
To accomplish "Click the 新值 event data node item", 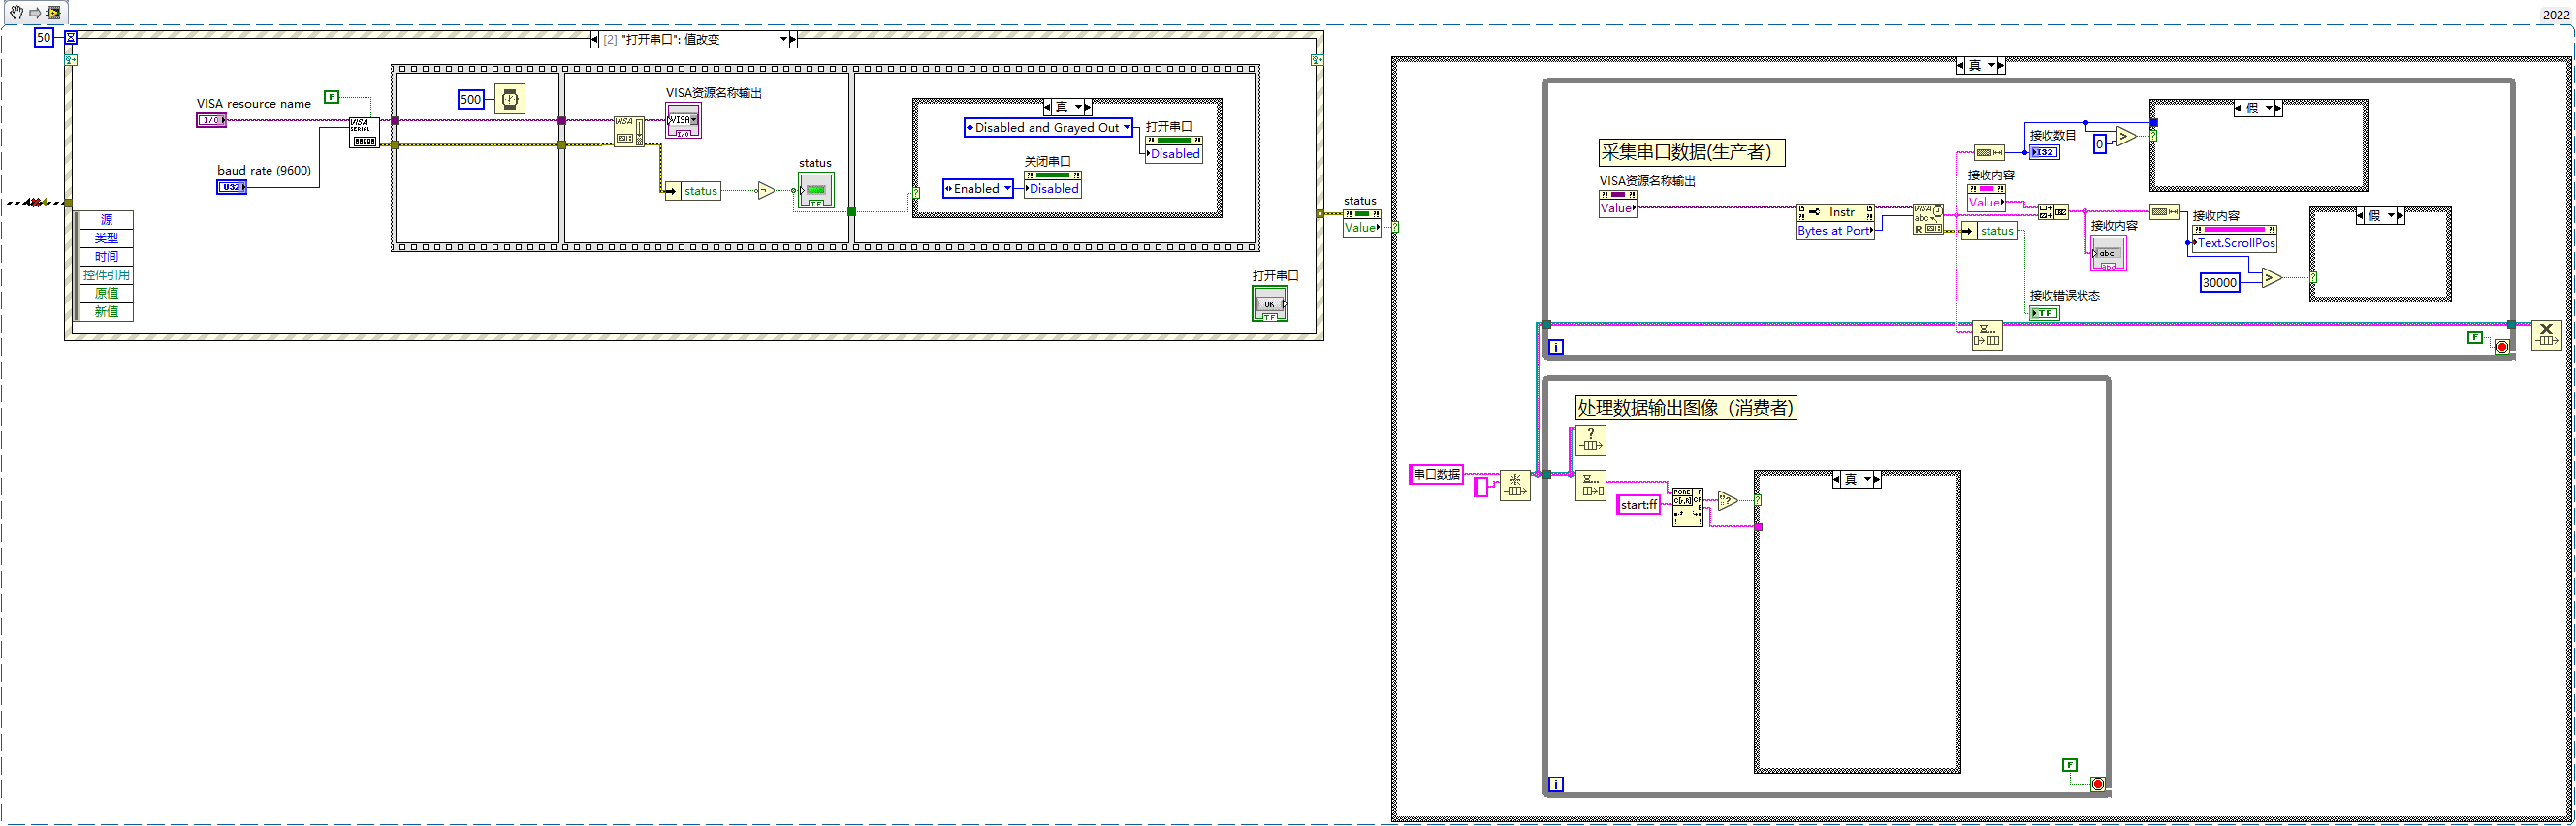I will (106, 312).
